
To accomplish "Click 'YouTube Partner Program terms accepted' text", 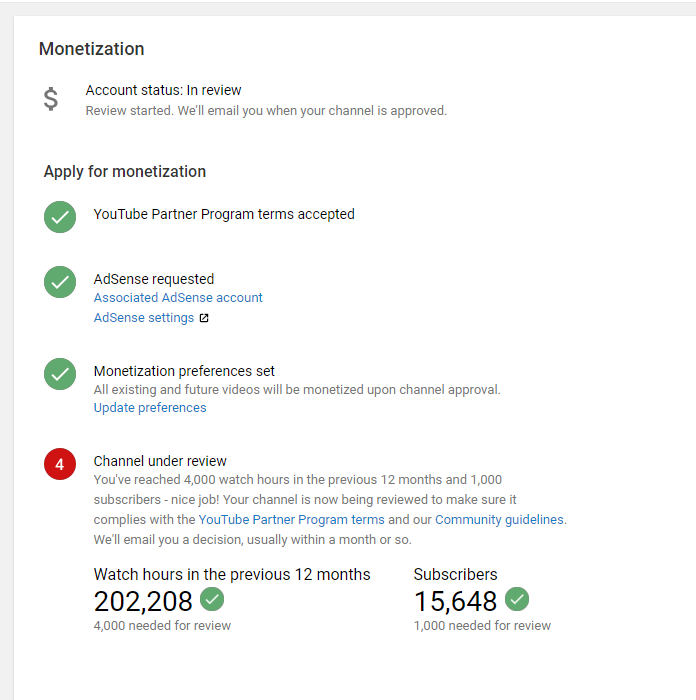I will [224, 214].
